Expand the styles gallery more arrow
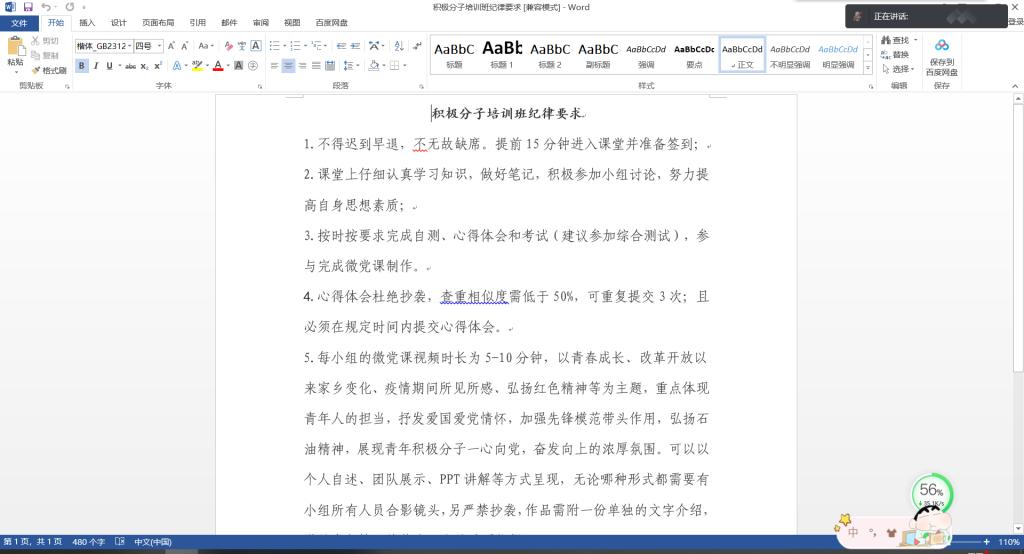This screenshot has width=1024, height=554. tap(868, 67)
